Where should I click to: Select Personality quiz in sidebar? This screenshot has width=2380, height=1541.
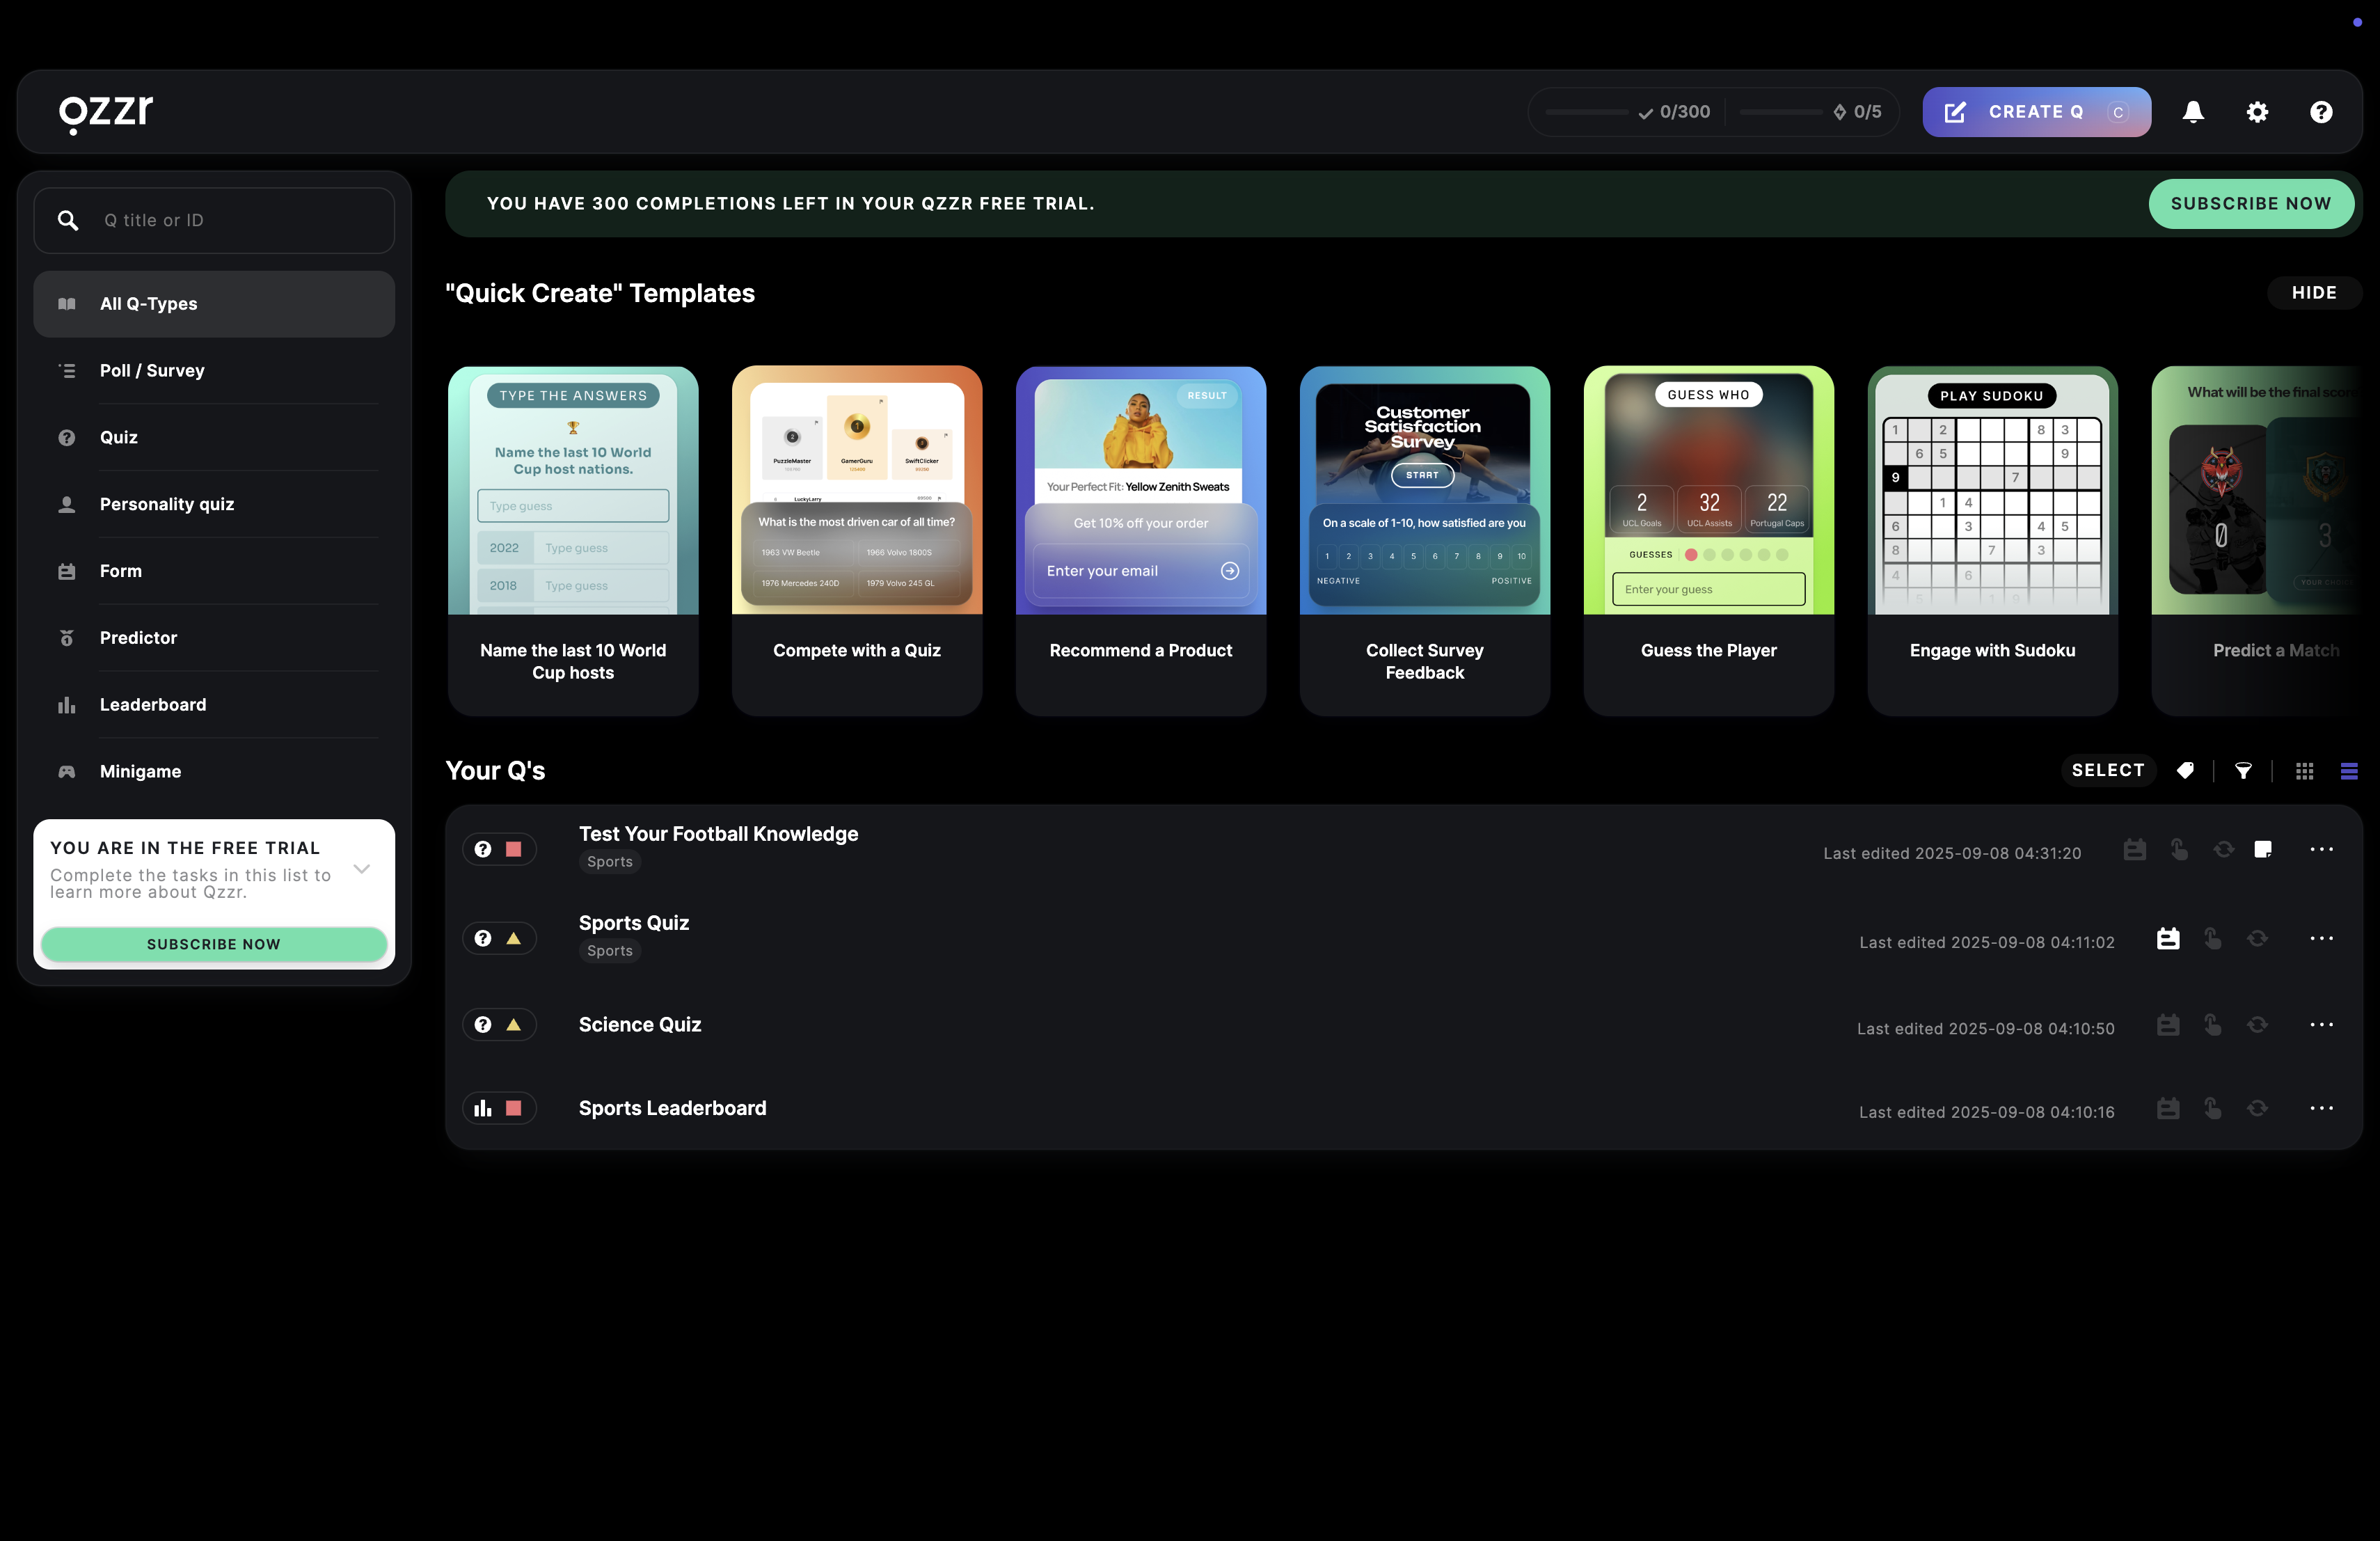click(166, 504)
